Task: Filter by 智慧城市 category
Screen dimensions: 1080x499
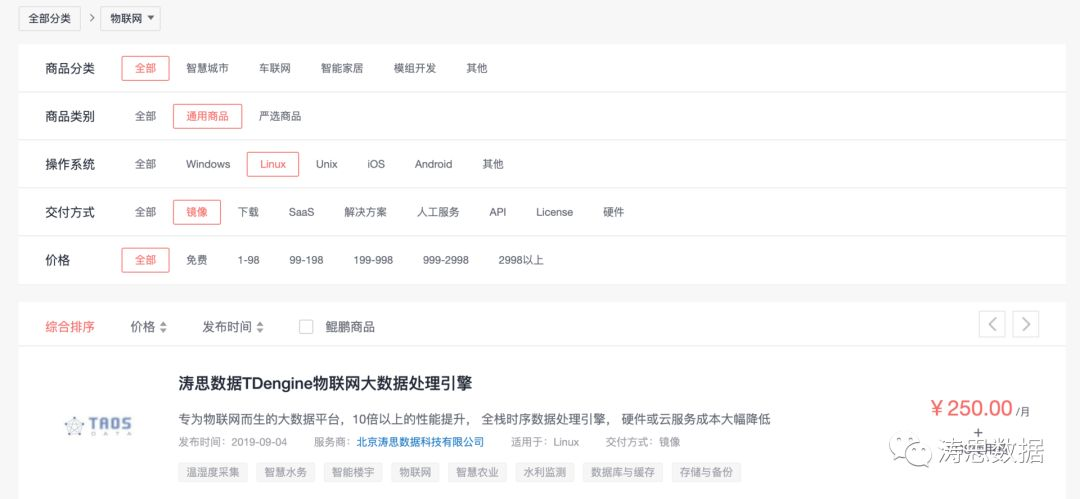Action: click(x=207, y=68)
